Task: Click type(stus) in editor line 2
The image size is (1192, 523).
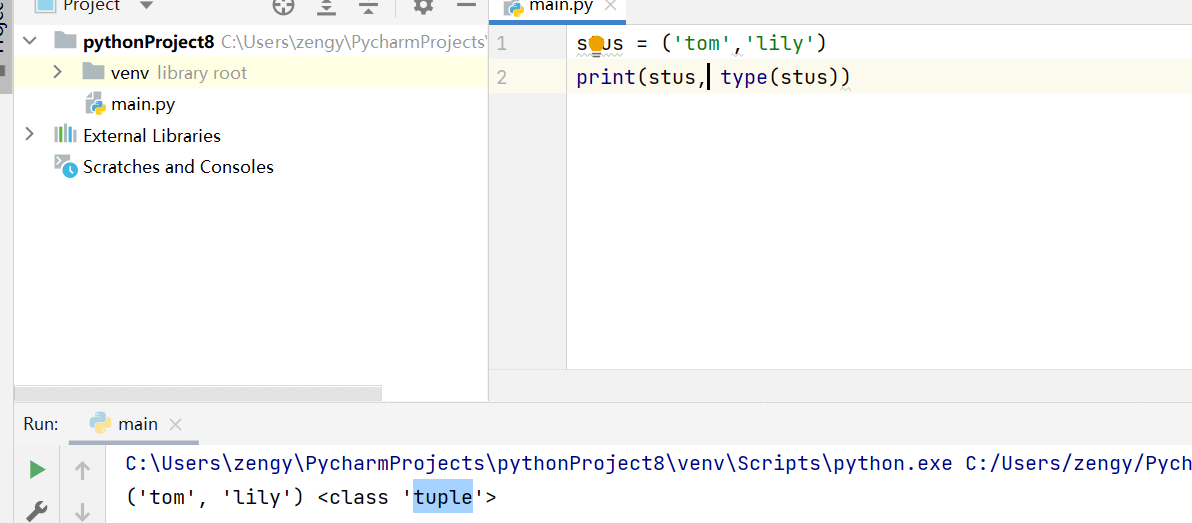Action: [x=778, y=77]
